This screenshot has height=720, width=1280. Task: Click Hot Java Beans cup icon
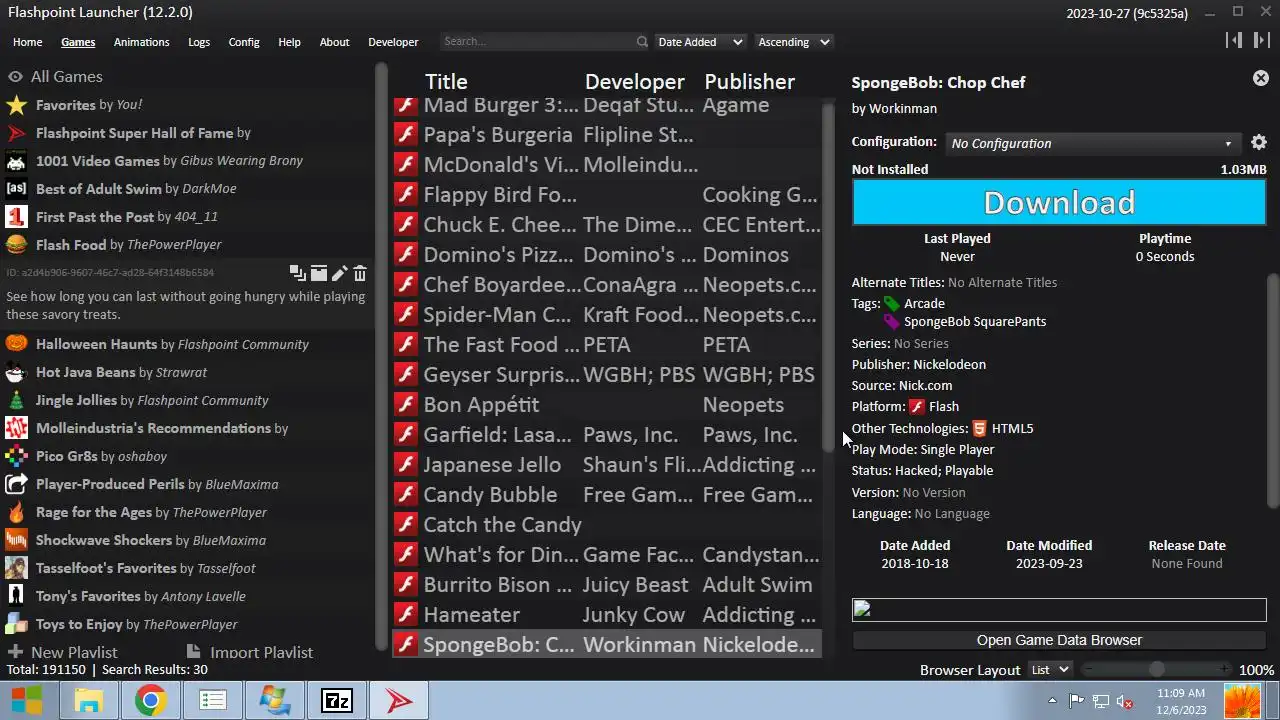pos(16,372)
